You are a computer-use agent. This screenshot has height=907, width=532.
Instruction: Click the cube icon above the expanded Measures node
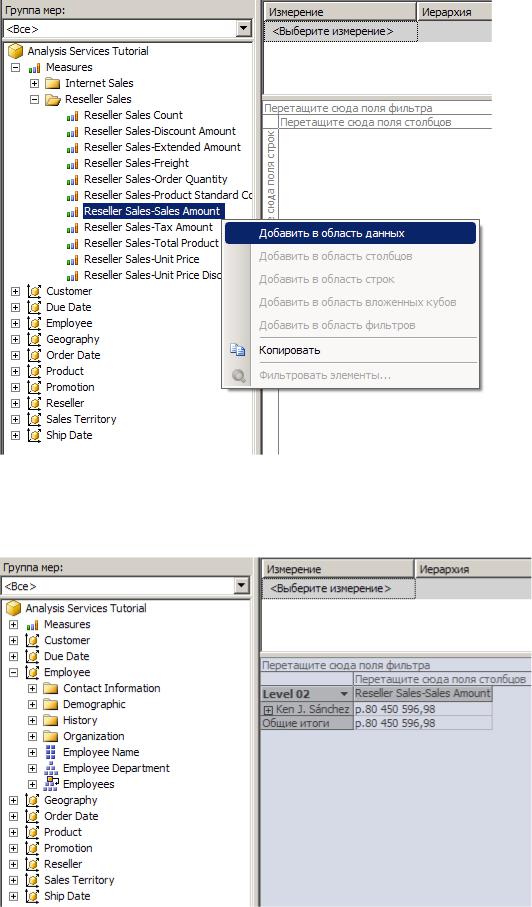[x=15, y=51]
